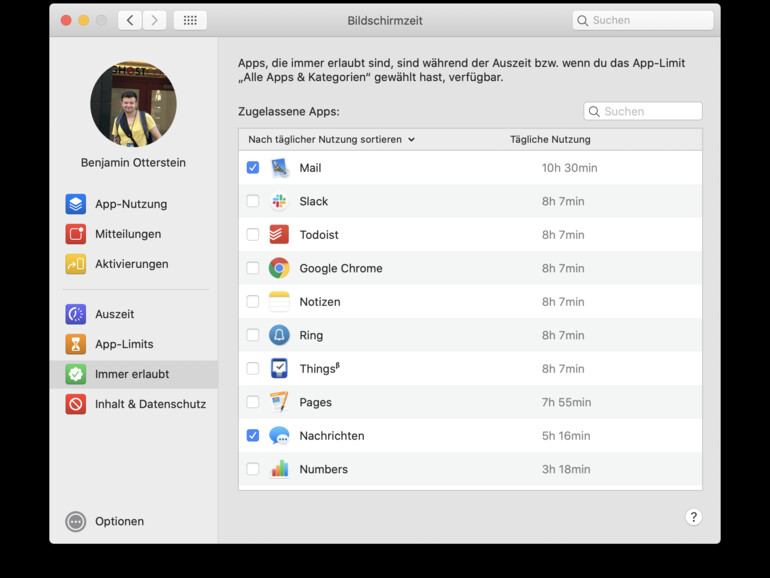The width and height of the screenshot is (770, 578).
Task: Select the 'Immer erlaubt' sidebar item
Action: [x=133, y=374]
